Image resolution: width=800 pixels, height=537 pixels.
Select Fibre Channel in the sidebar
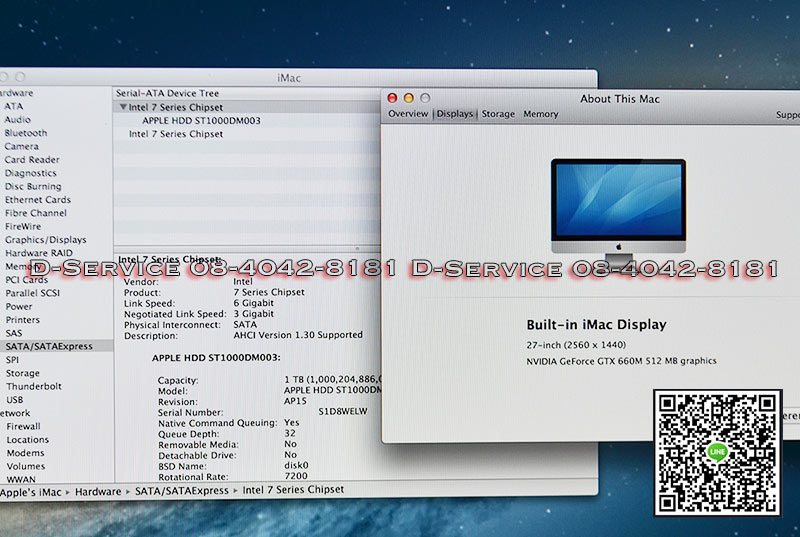tap(36, 213)
